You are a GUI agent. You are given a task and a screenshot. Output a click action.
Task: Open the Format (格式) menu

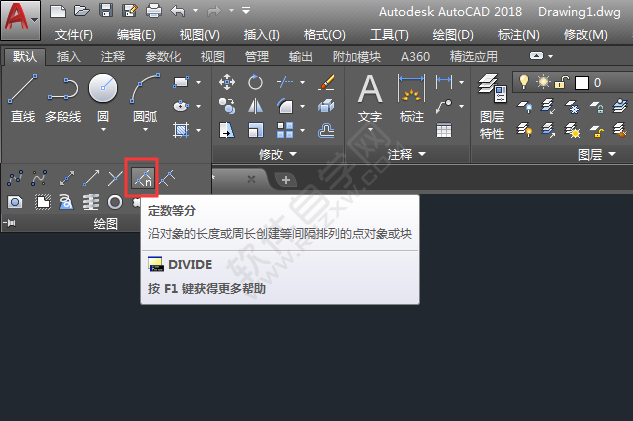pos(325,35)
